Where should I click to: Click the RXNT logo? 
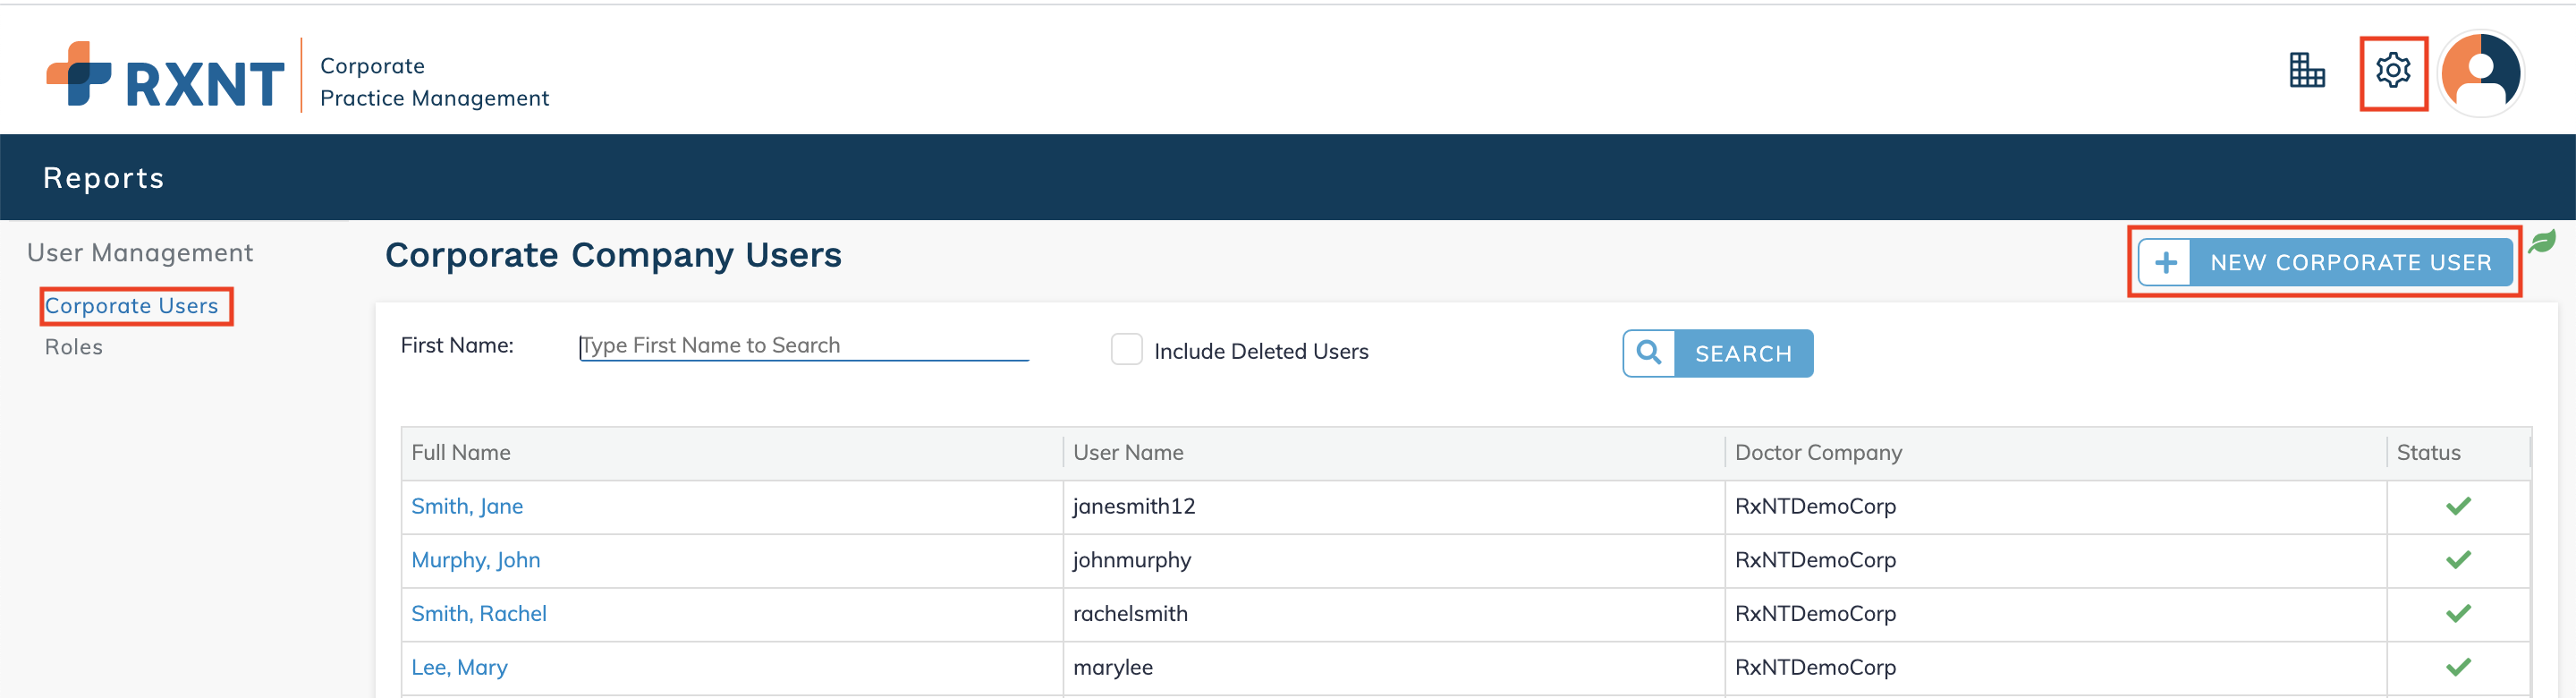pyautogui.click(x=166, y=75)
